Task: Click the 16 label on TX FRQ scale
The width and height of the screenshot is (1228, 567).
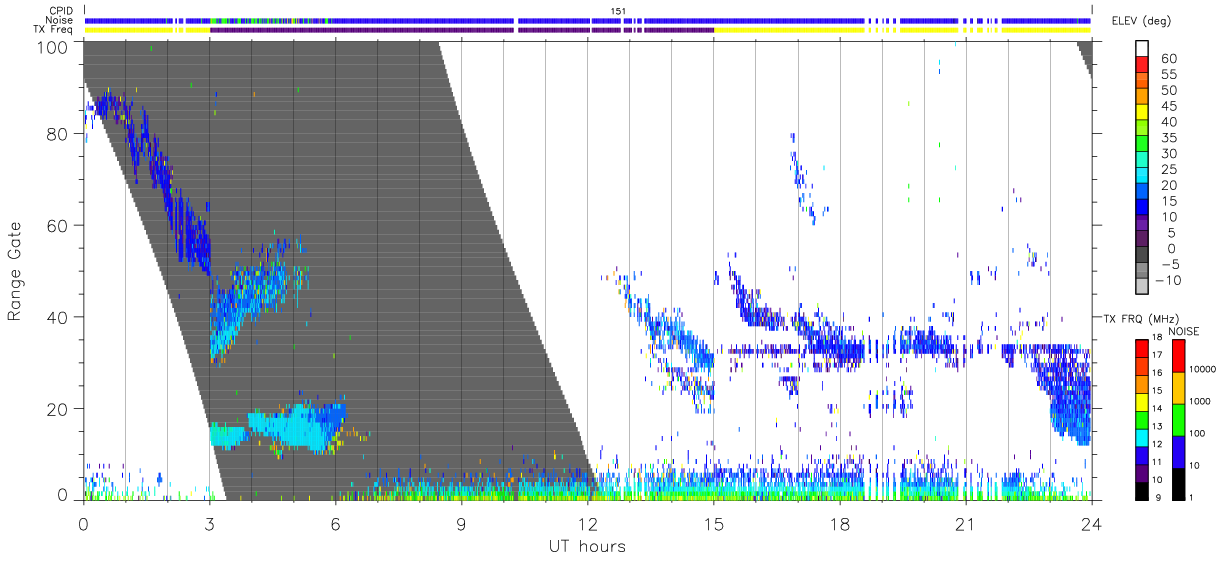Action: point(1156,374)
